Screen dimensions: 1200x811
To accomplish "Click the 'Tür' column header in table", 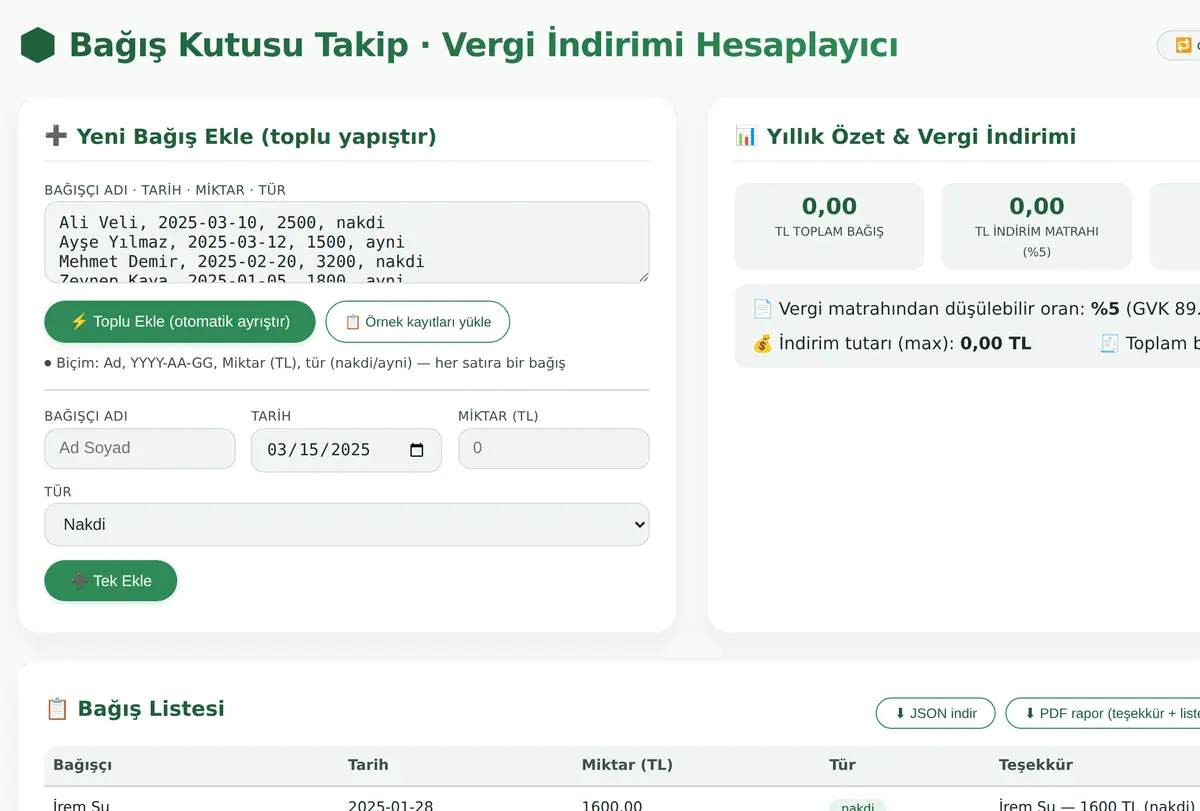I will coord(842,765).
